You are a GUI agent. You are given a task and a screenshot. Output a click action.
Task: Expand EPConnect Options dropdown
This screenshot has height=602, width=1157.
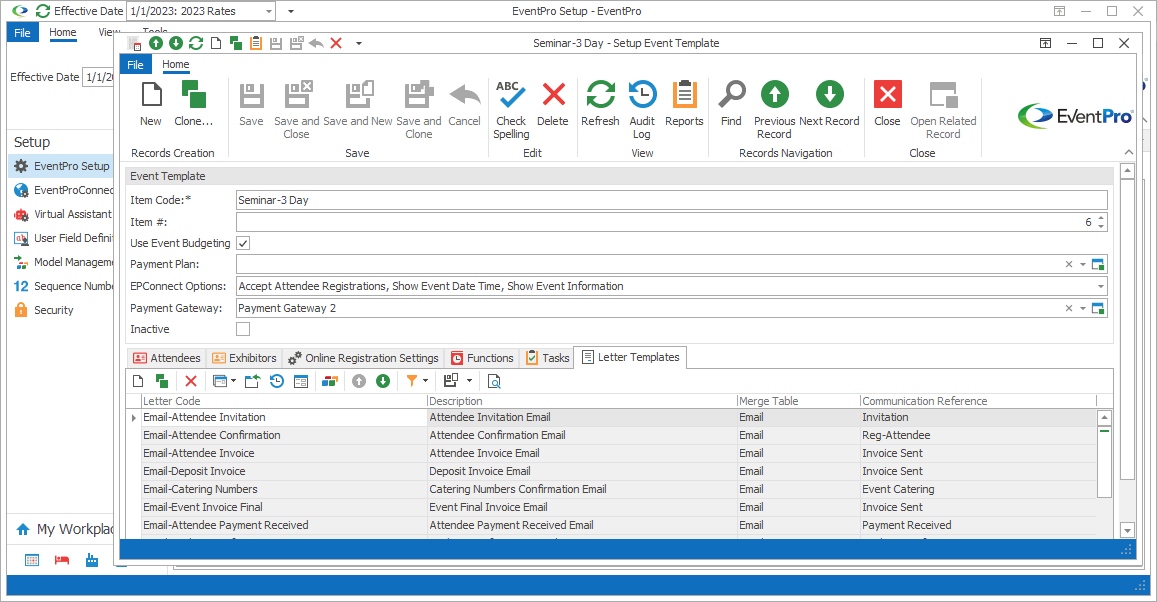coord(1100,286)
